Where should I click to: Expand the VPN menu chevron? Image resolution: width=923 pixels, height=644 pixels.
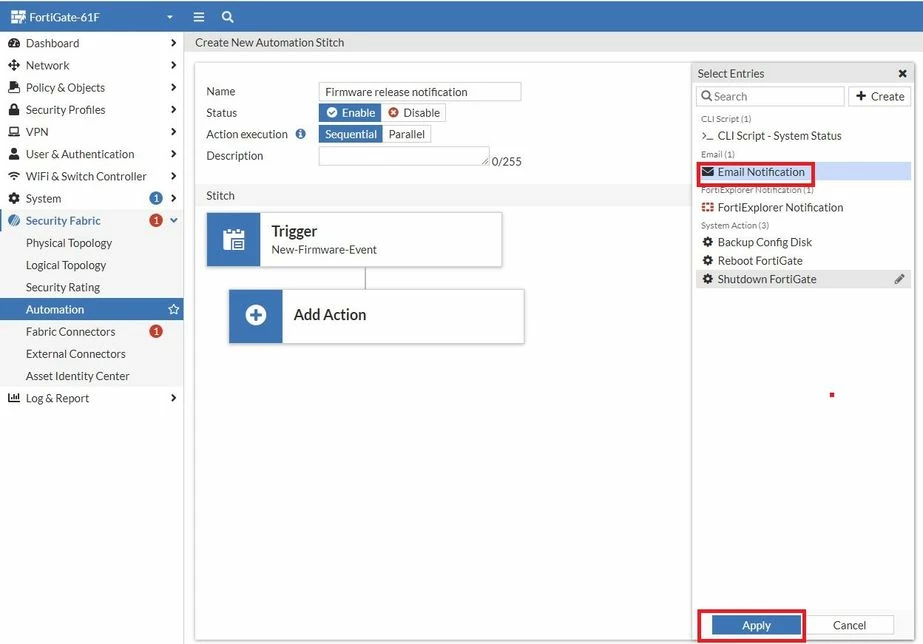[173, 131]
